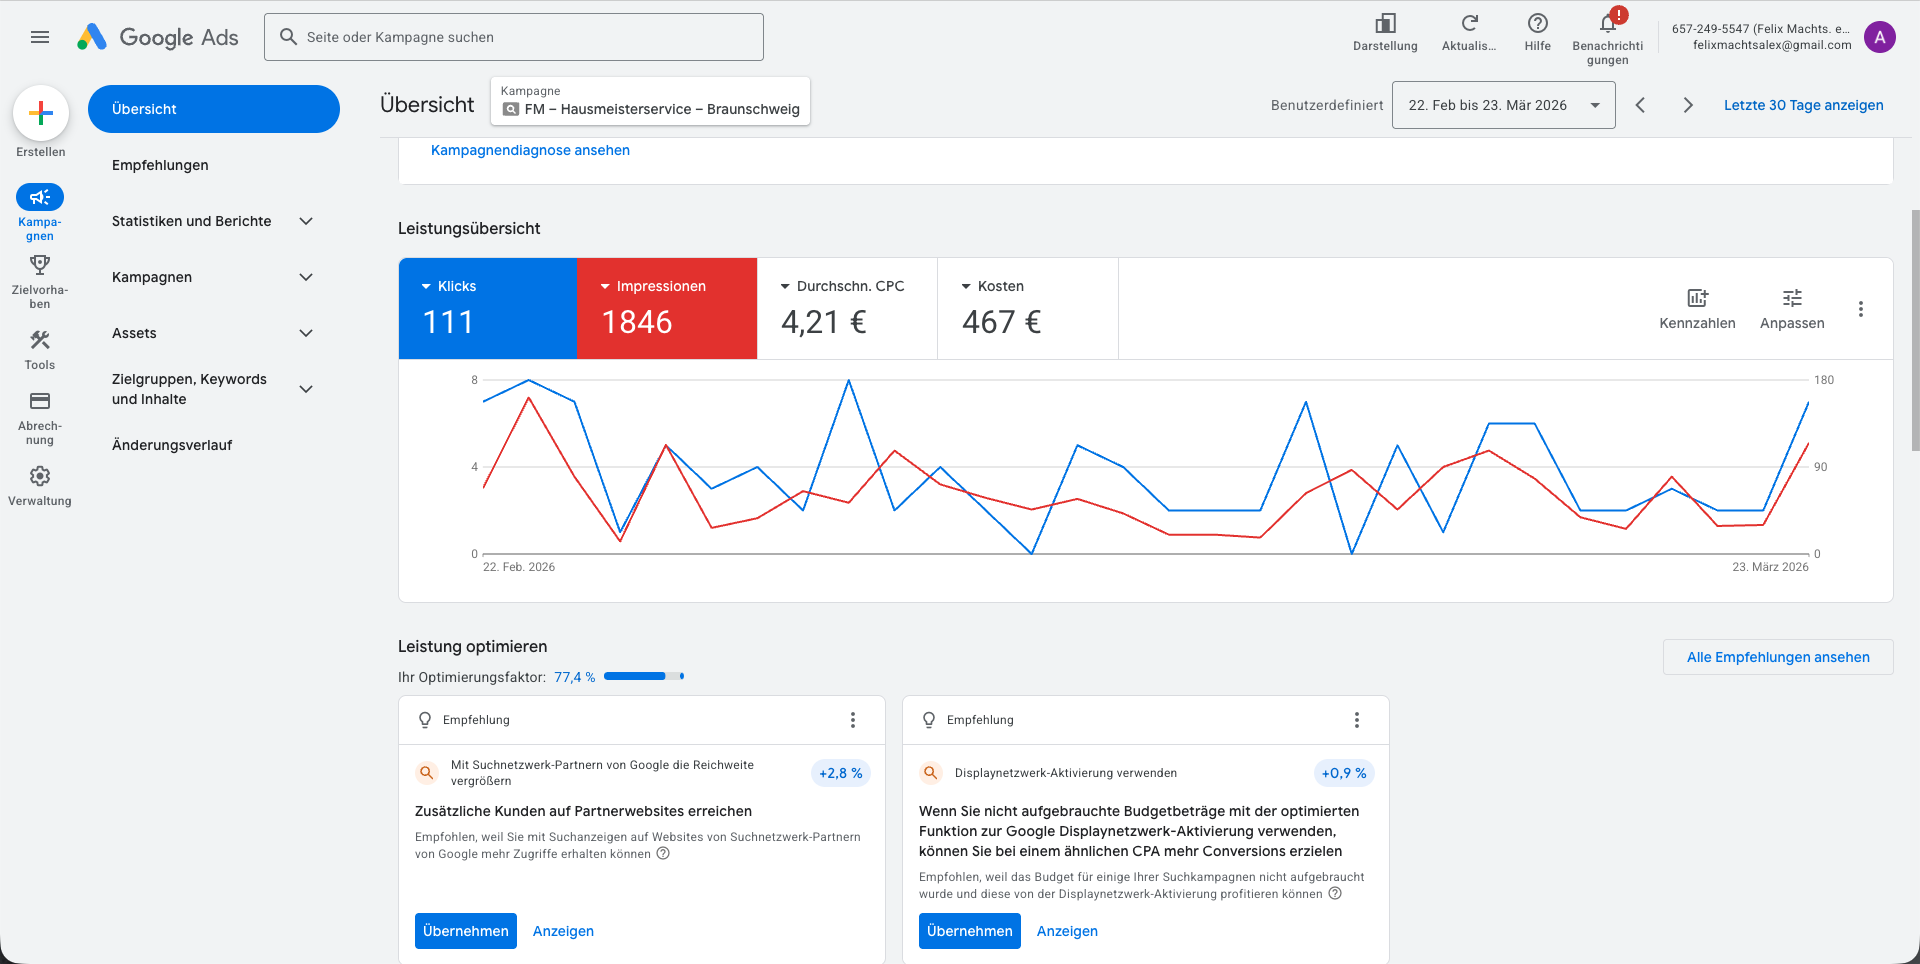Click the Benachrichtigungen bell icon
The width and height of the screenshot is (1920, 964).
pyautogui.click(x=1607, y=24)
